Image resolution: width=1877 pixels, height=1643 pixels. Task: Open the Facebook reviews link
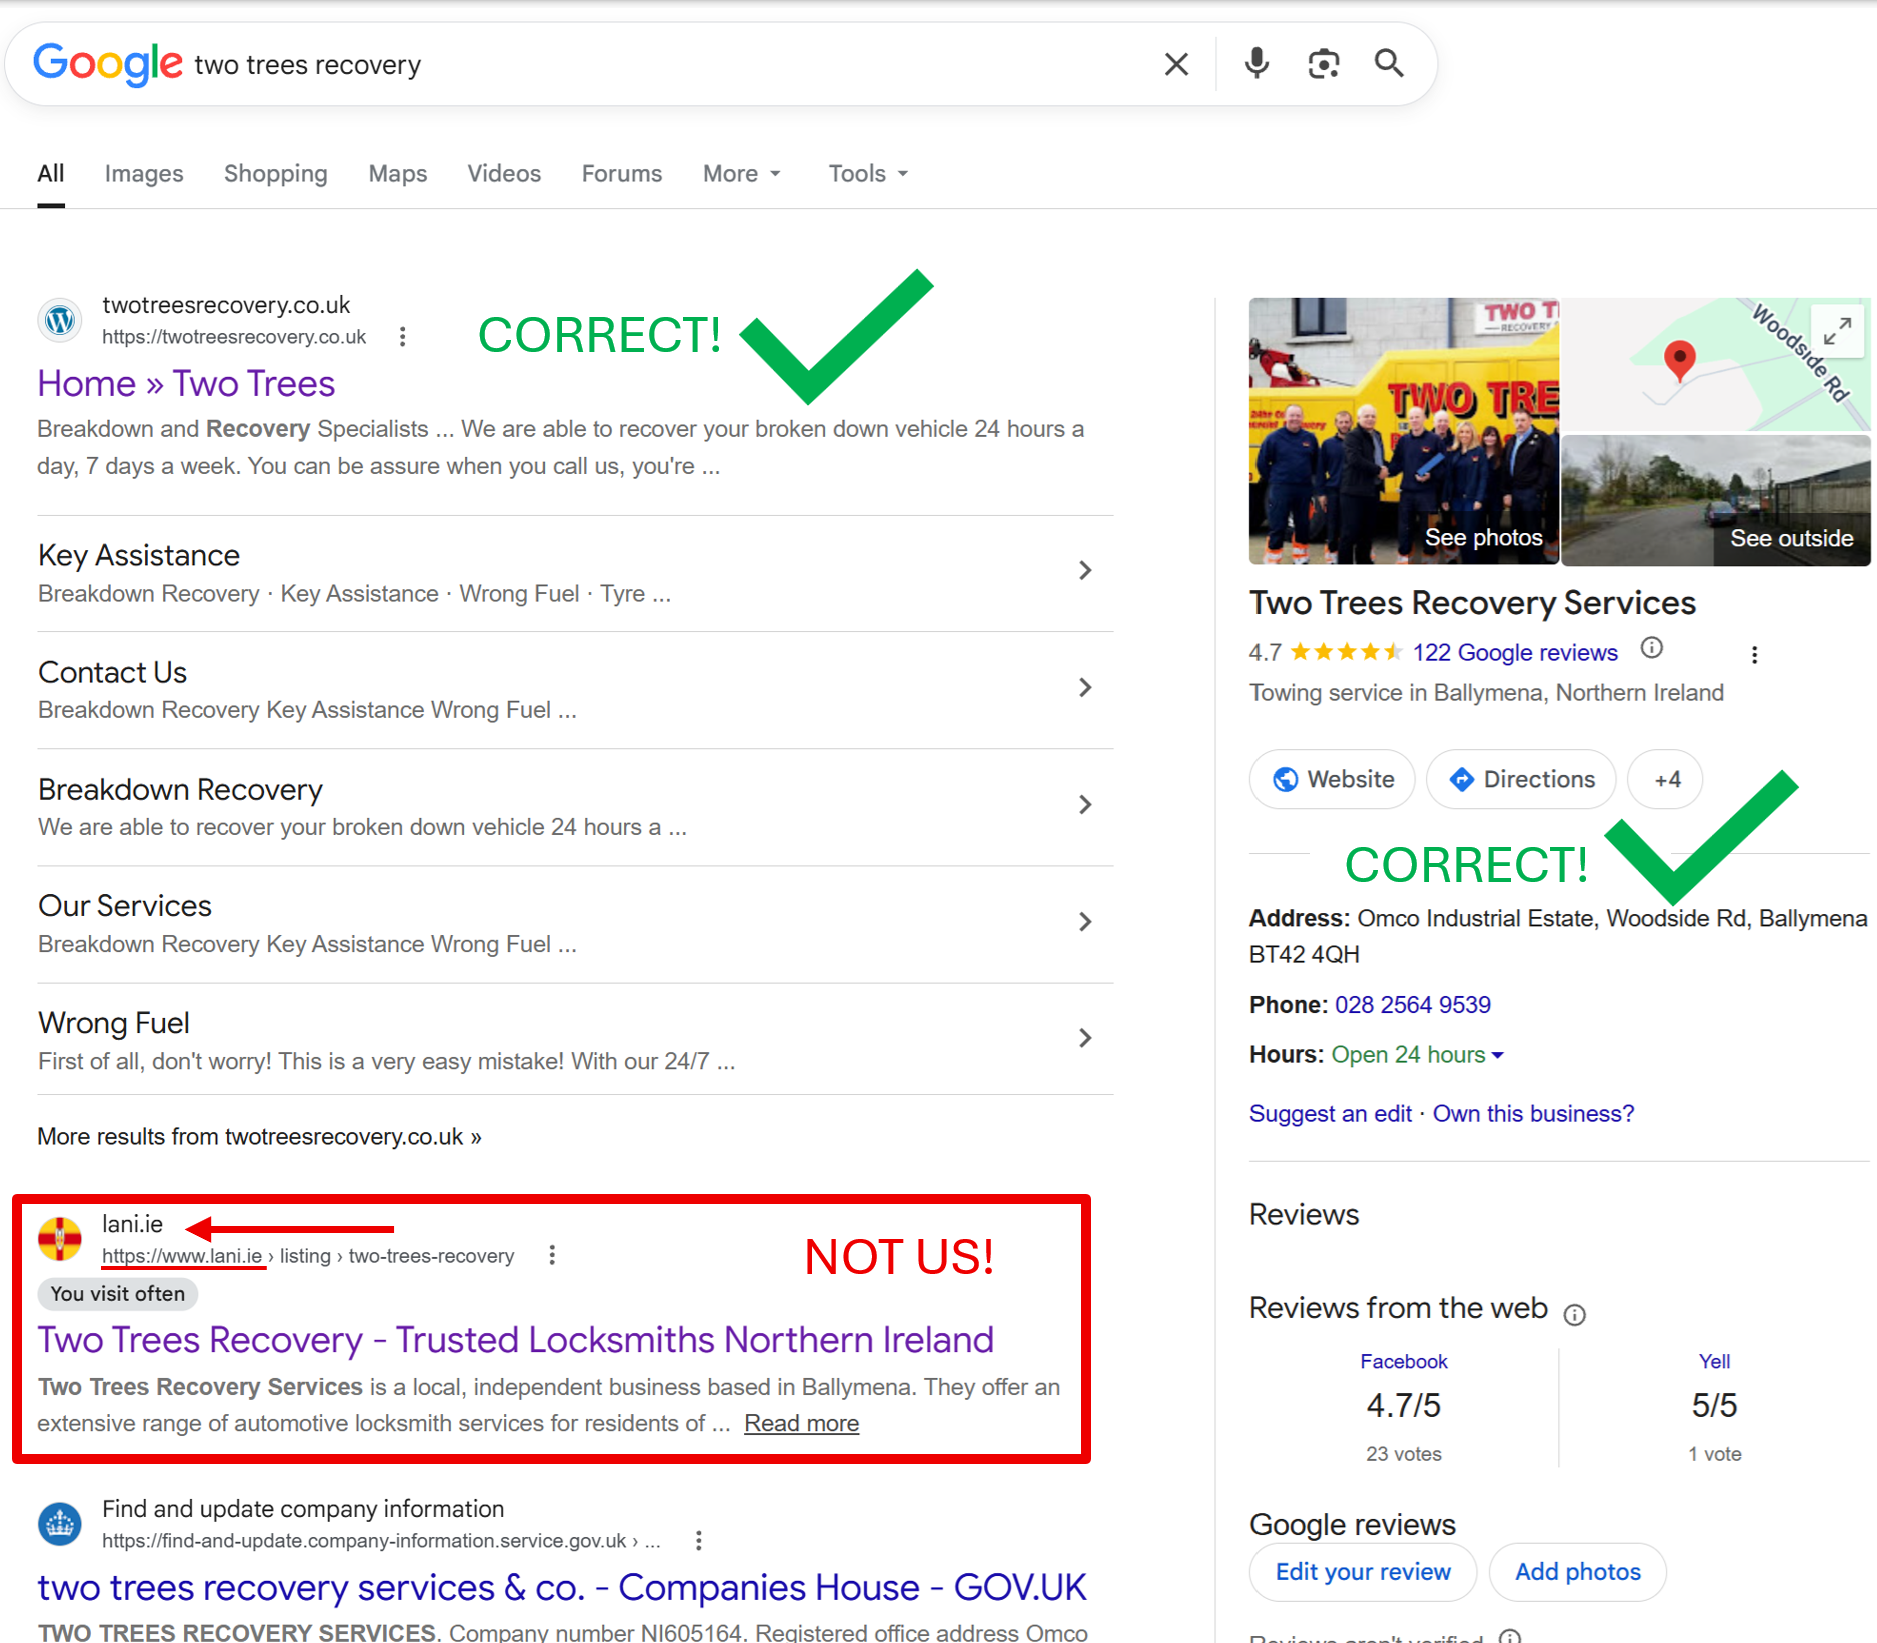(1403, 1362)
